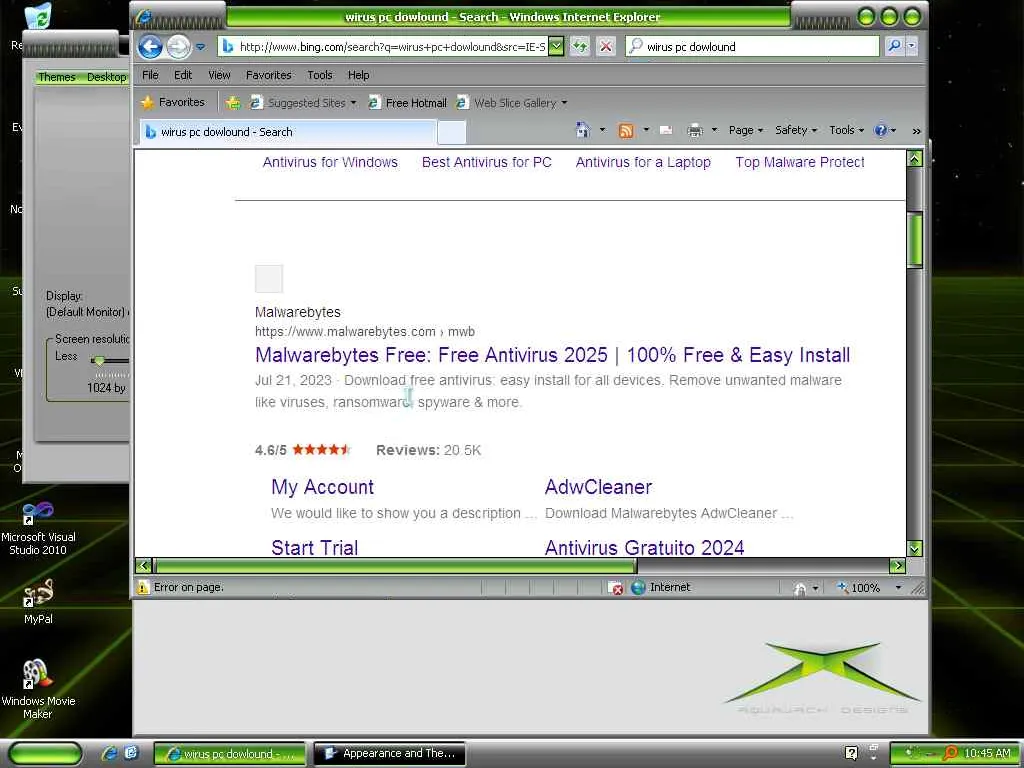Open Web Slice Gallery dropdown

(511, 103)
